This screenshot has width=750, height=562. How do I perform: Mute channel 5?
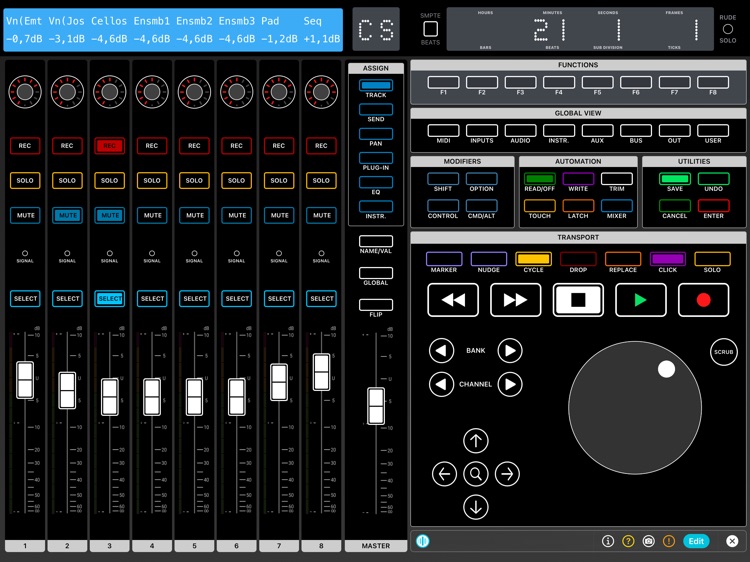point(194,215)
